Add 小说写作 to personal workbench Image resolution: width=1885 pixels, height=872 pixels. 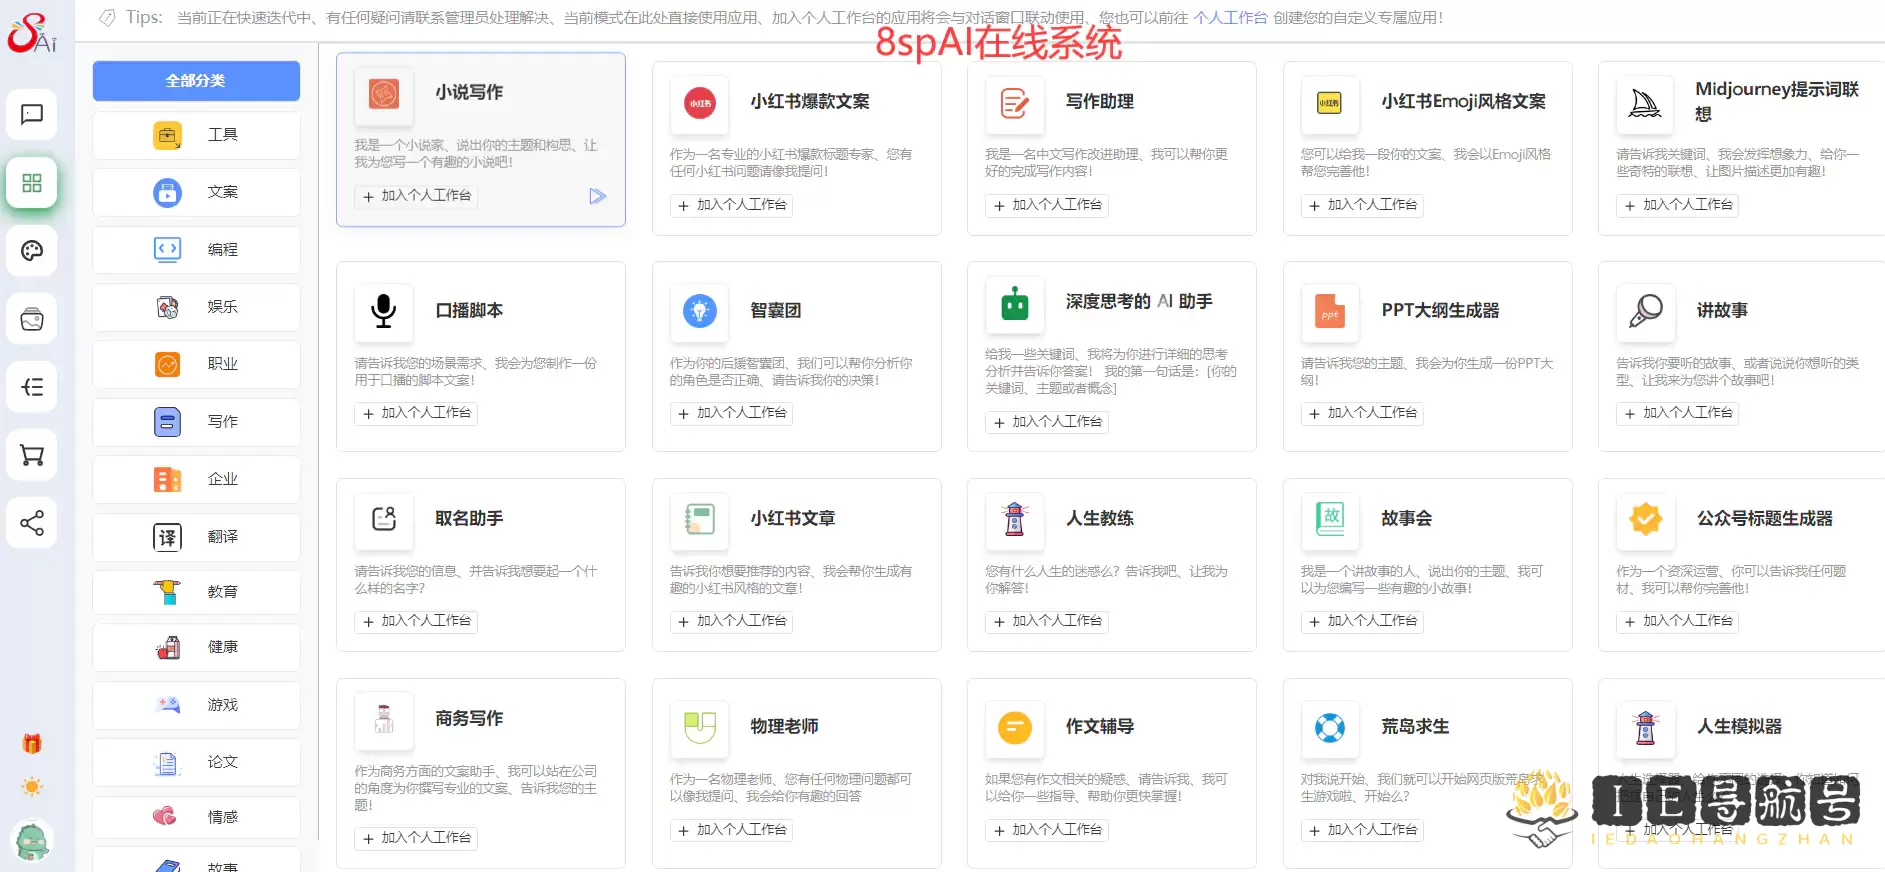pos(417,196)
